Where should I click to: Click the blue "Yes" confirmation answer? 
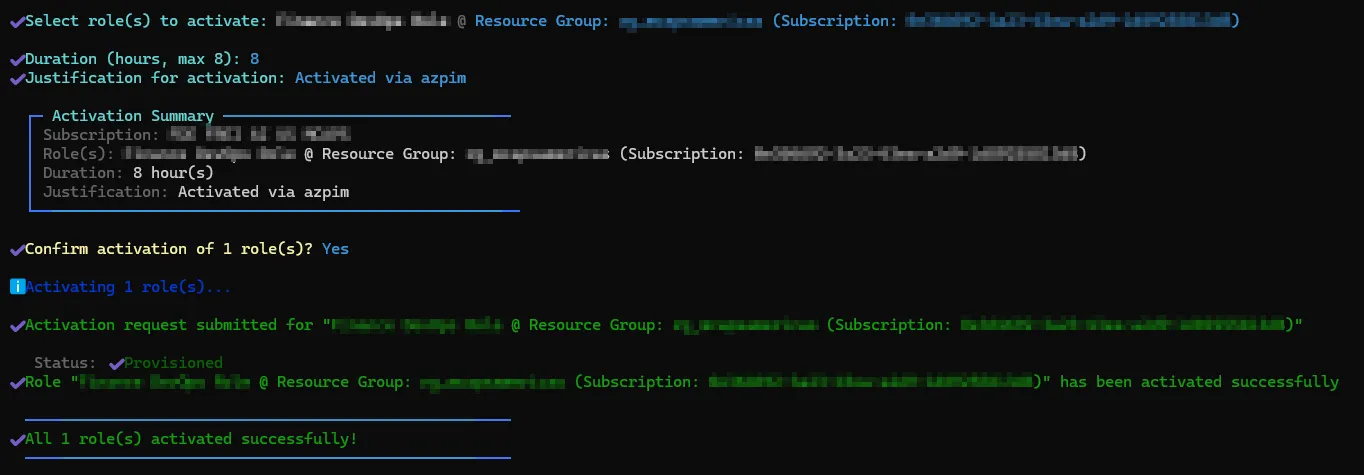point(335,249)
